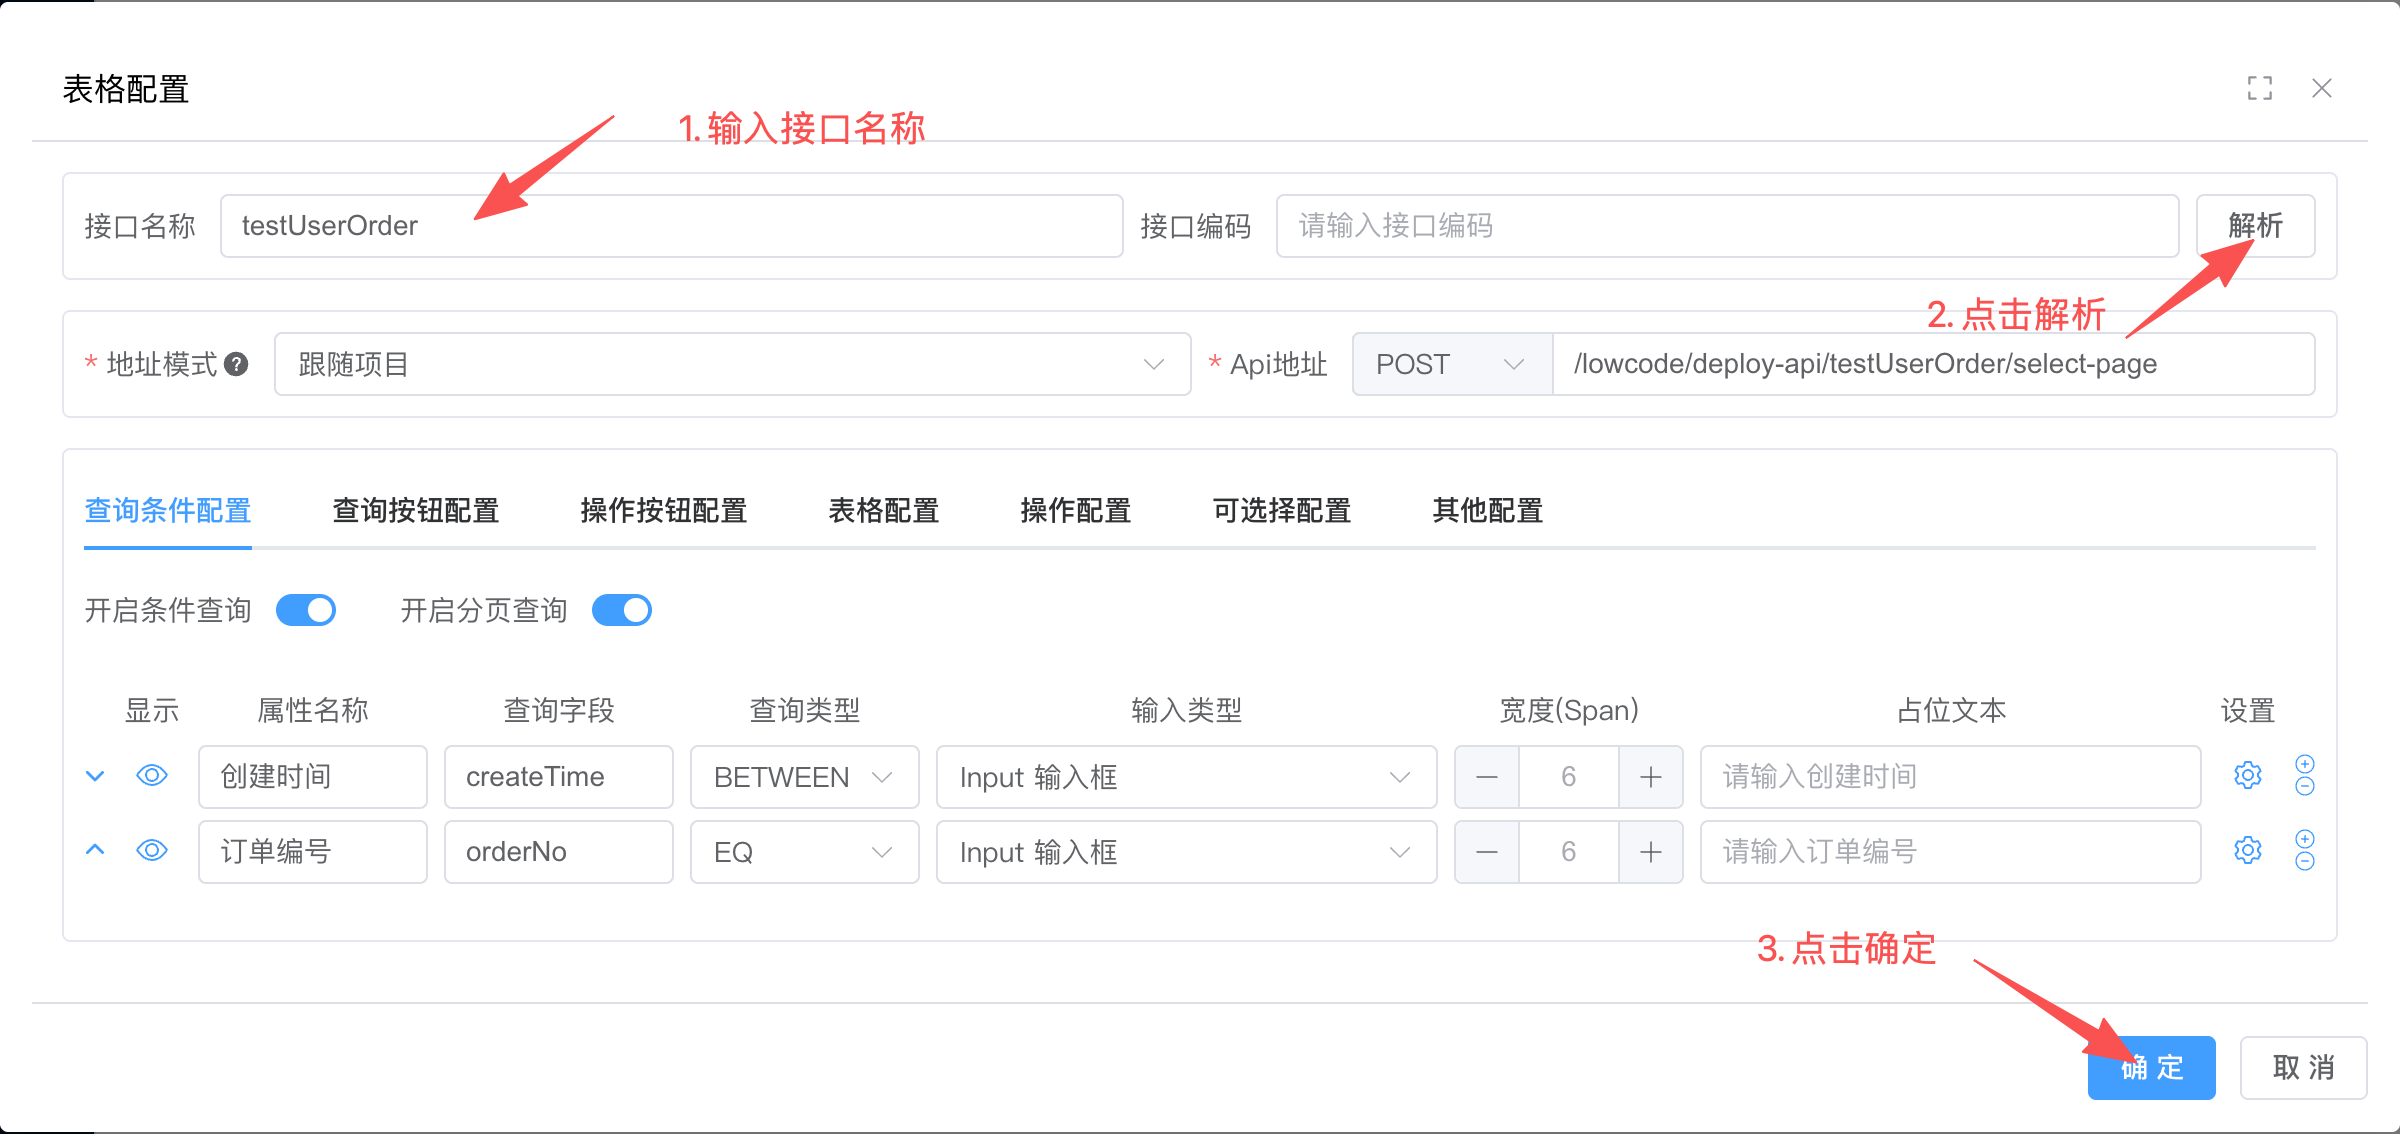Screen dimensions: 2400x1134
Task: Increase span width for createTime row
Action: [1650, 777]
